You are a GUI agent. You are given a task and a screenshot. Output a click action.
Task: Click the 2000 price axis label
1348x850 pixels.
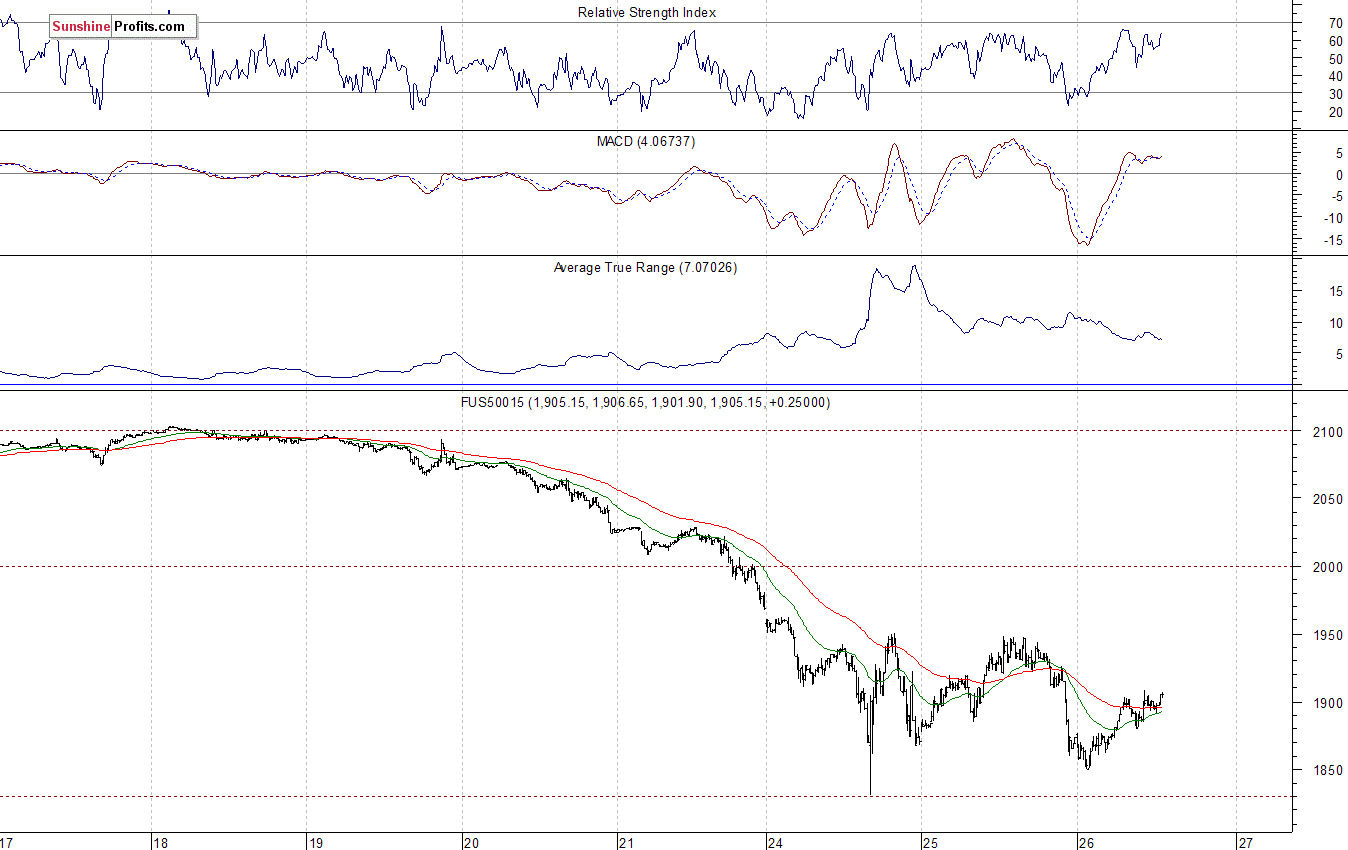[1326, 567]
